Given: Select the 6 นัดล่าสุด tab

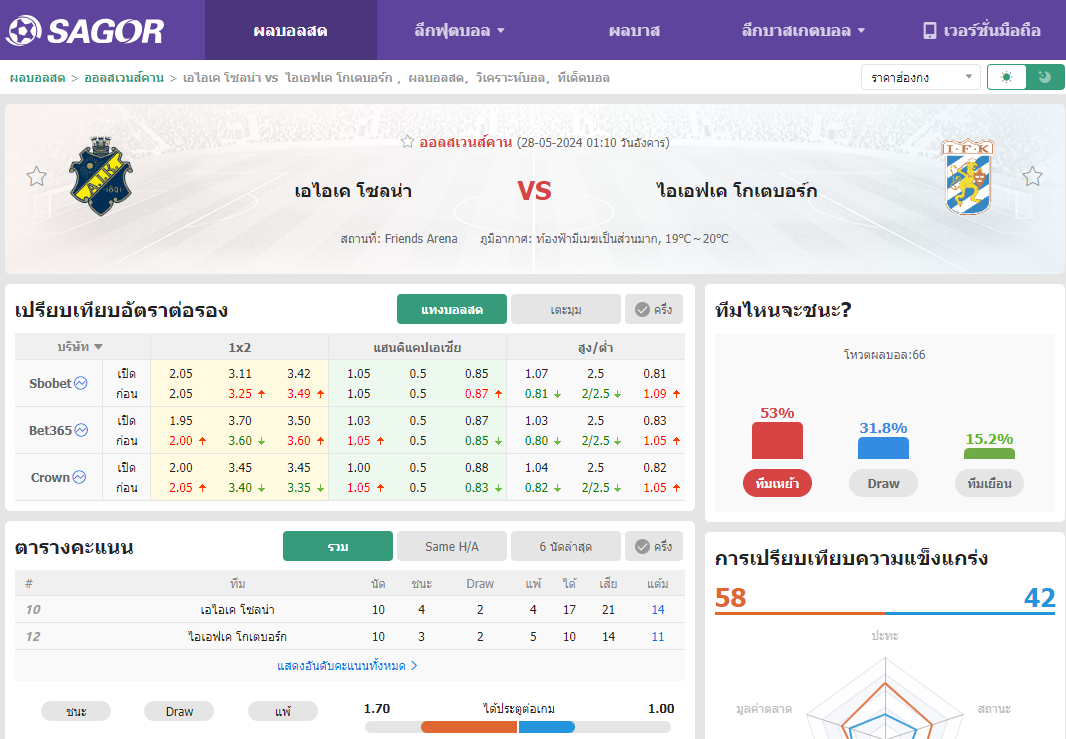Looking at the screenshot, I should pyautogui.click(x=566, y=547).
